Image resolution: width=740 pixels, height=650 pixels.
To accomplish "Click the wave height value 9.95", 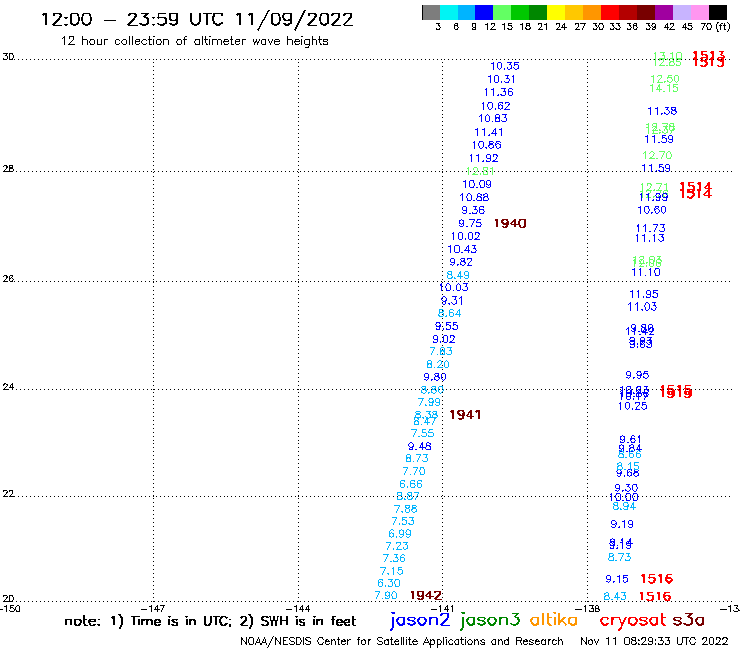I will 637,375.
